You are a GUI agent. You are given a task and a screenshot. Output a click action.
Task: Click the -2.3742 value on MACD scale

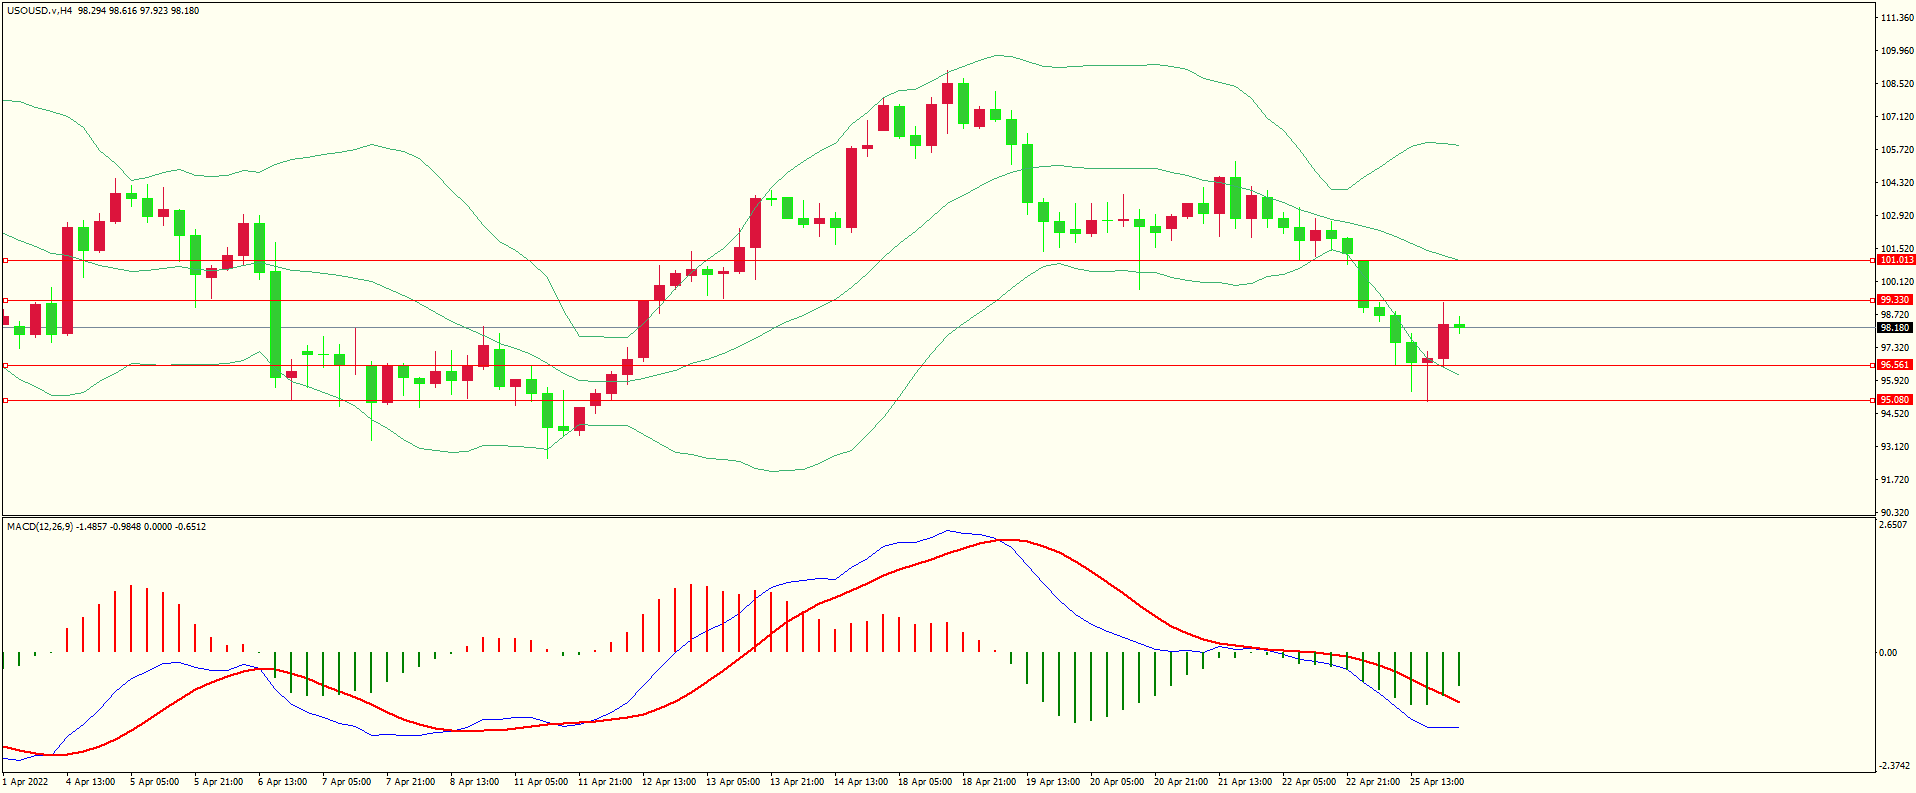1894,766
